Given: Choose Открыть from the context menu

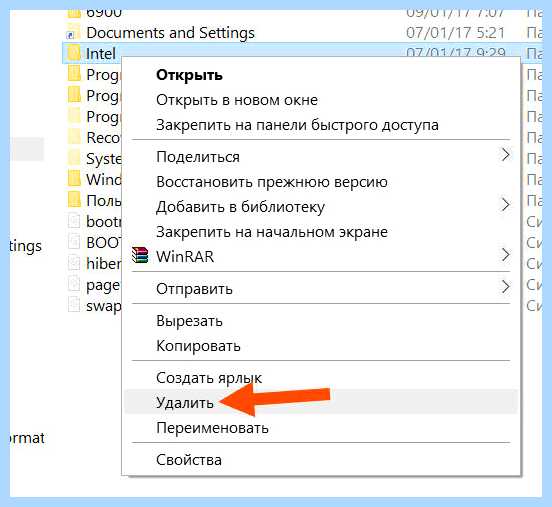Looking at the screenshot, I should [321, 75].
